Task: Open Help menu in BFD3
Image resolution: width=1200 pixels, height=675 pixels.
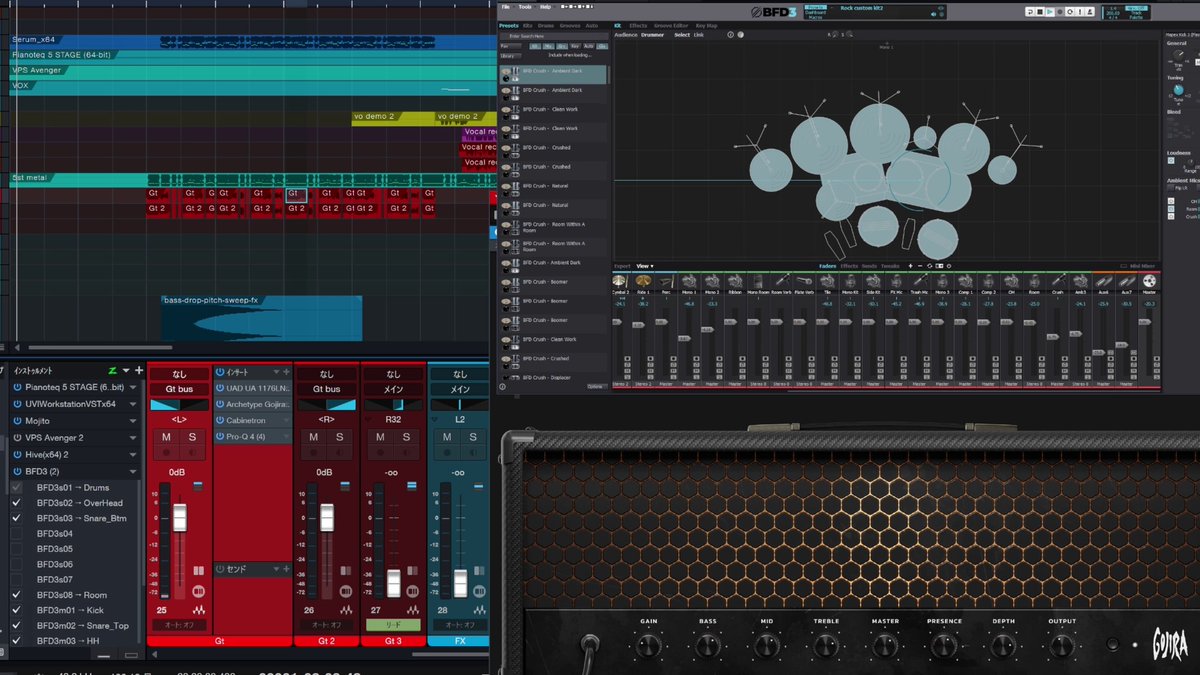Action: pyautogui.click(x=544, y=7)
